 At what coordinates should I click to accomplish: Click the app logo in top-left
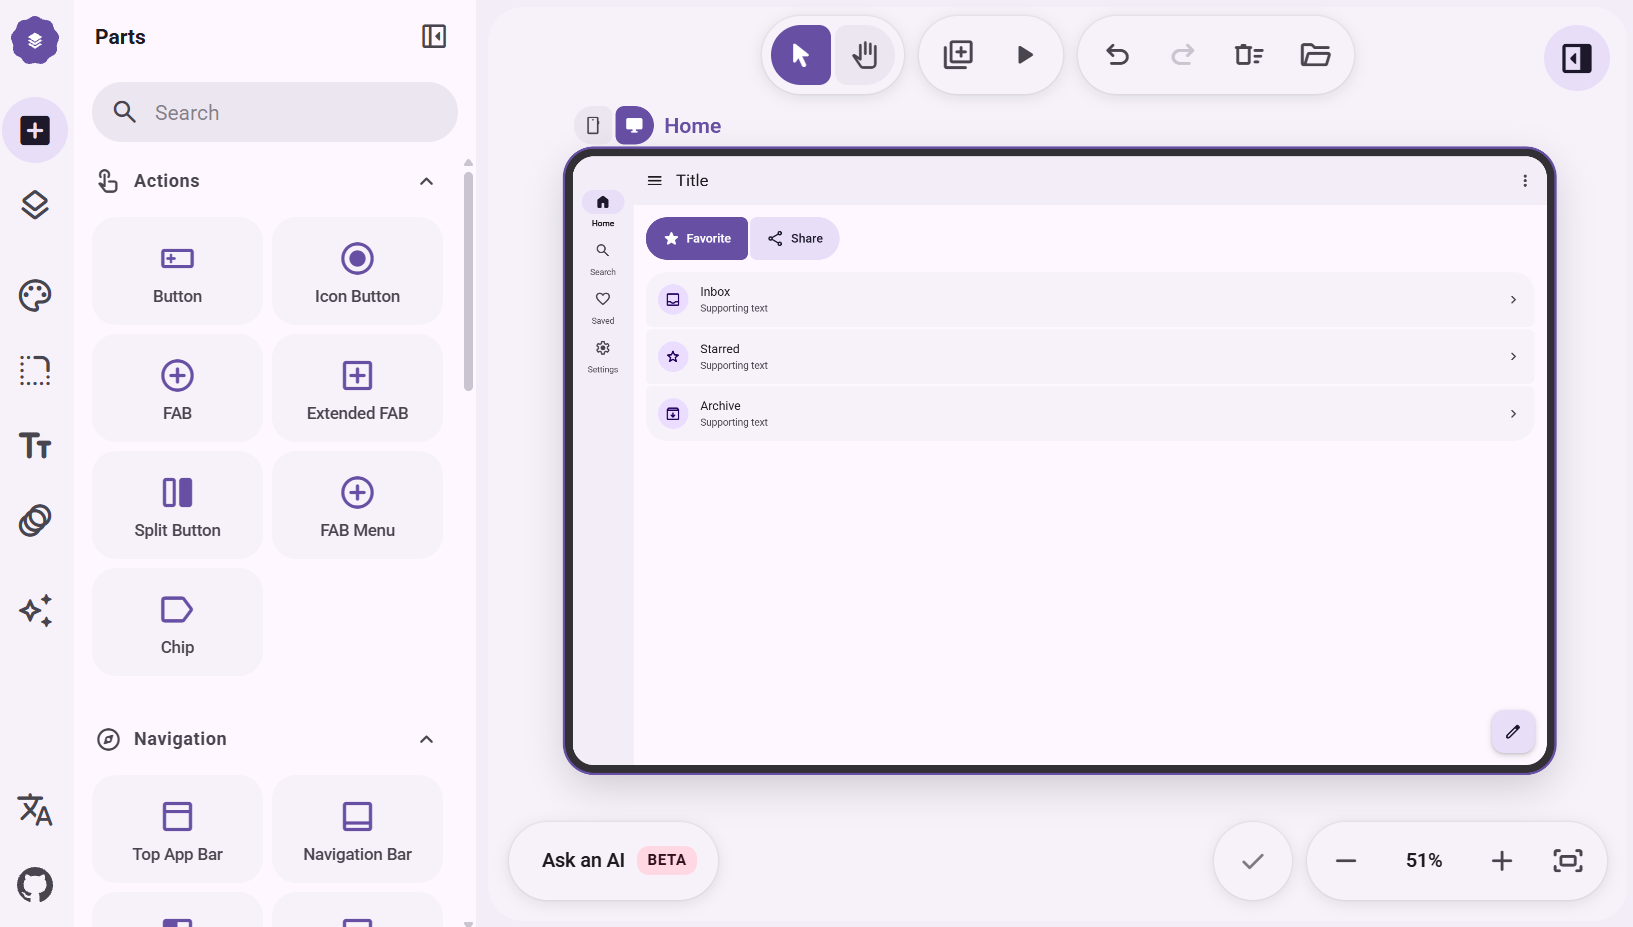35,40
